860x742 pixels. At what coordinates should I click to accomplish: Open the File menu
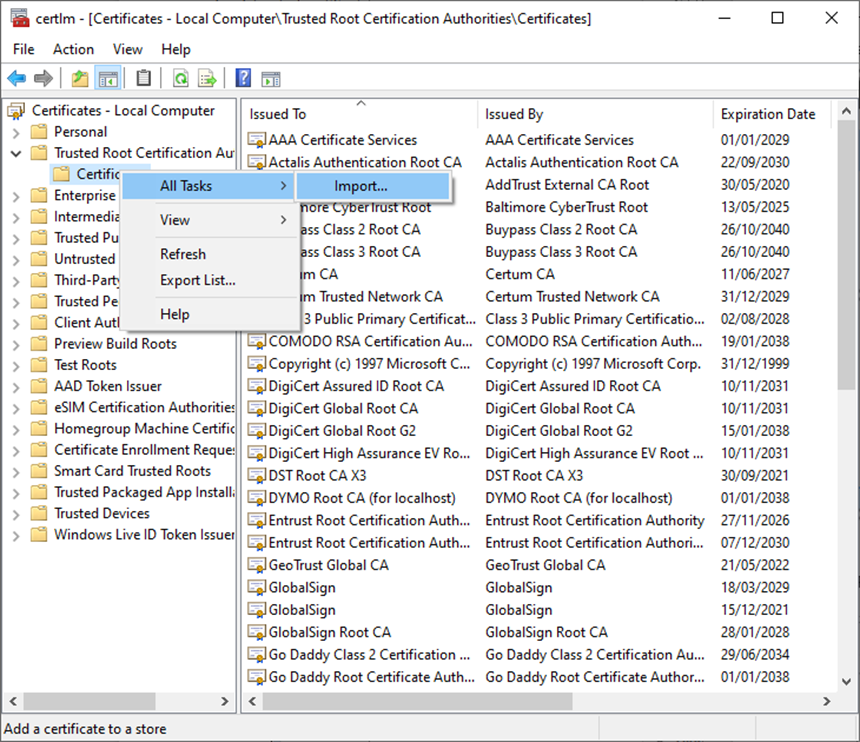point(24,49)
